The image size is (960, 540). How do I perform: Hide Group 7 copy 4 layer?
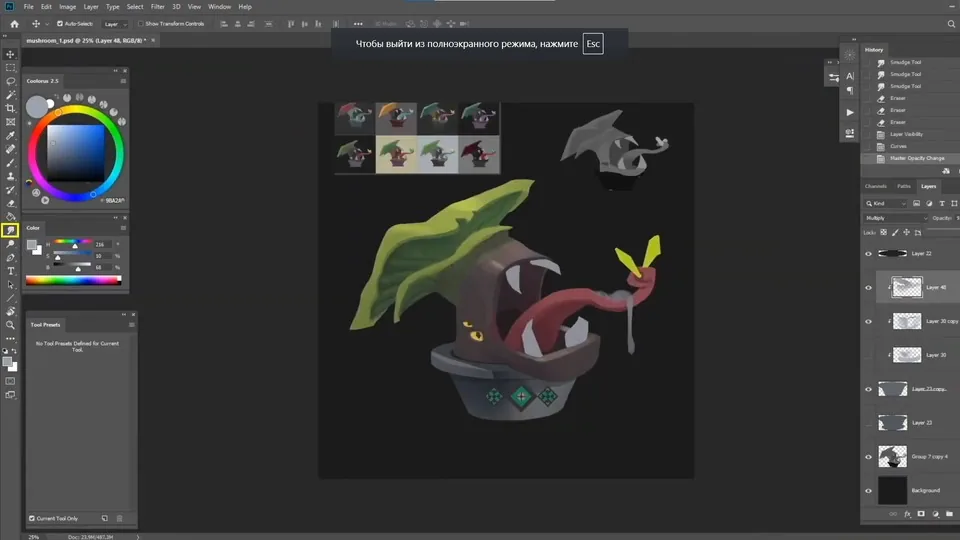tap(868, 457)
